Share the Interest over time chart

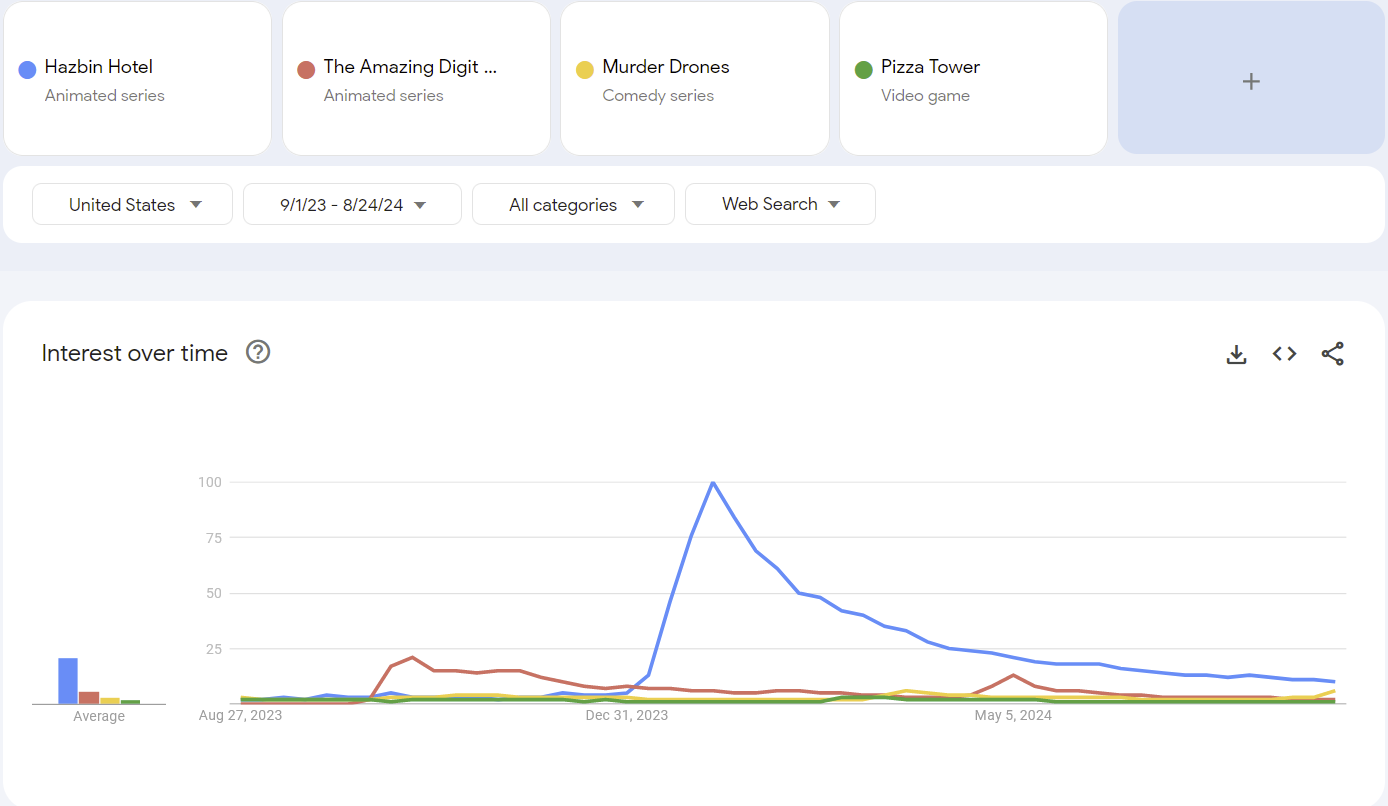1333,354
